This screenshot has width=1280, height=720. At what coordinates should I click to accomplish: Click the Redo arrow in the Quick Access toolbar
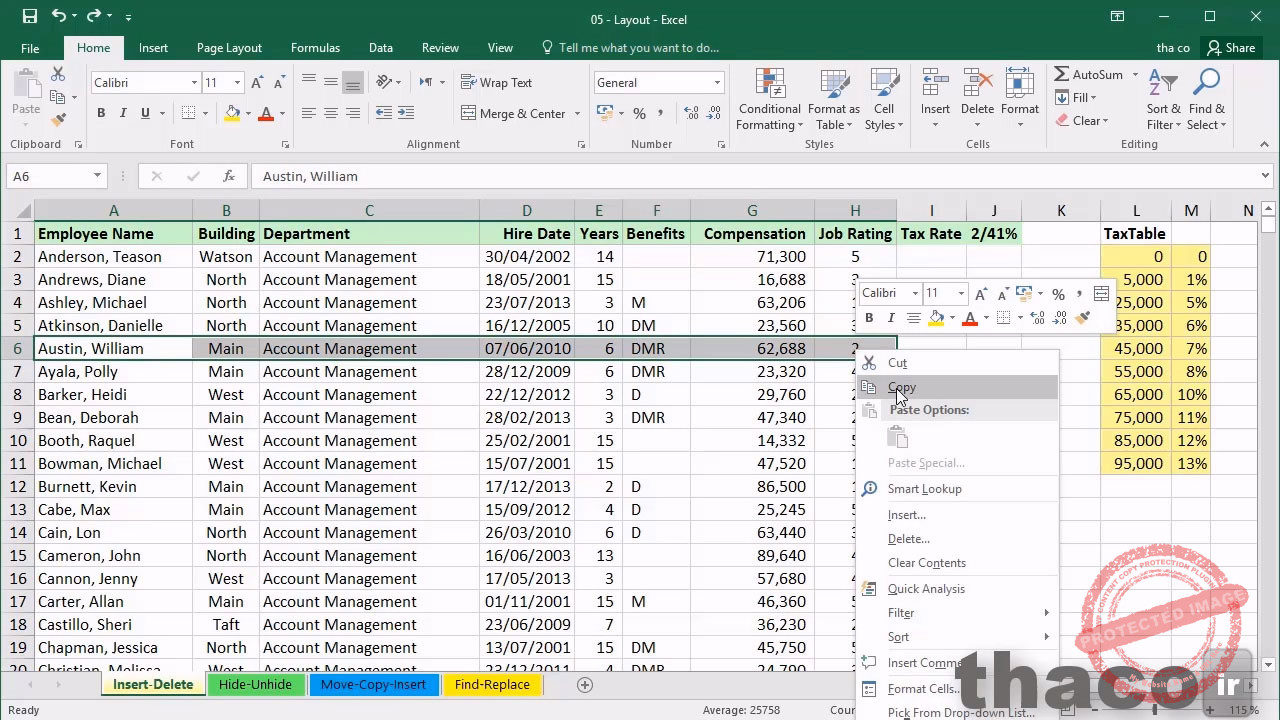pos(94,16)
